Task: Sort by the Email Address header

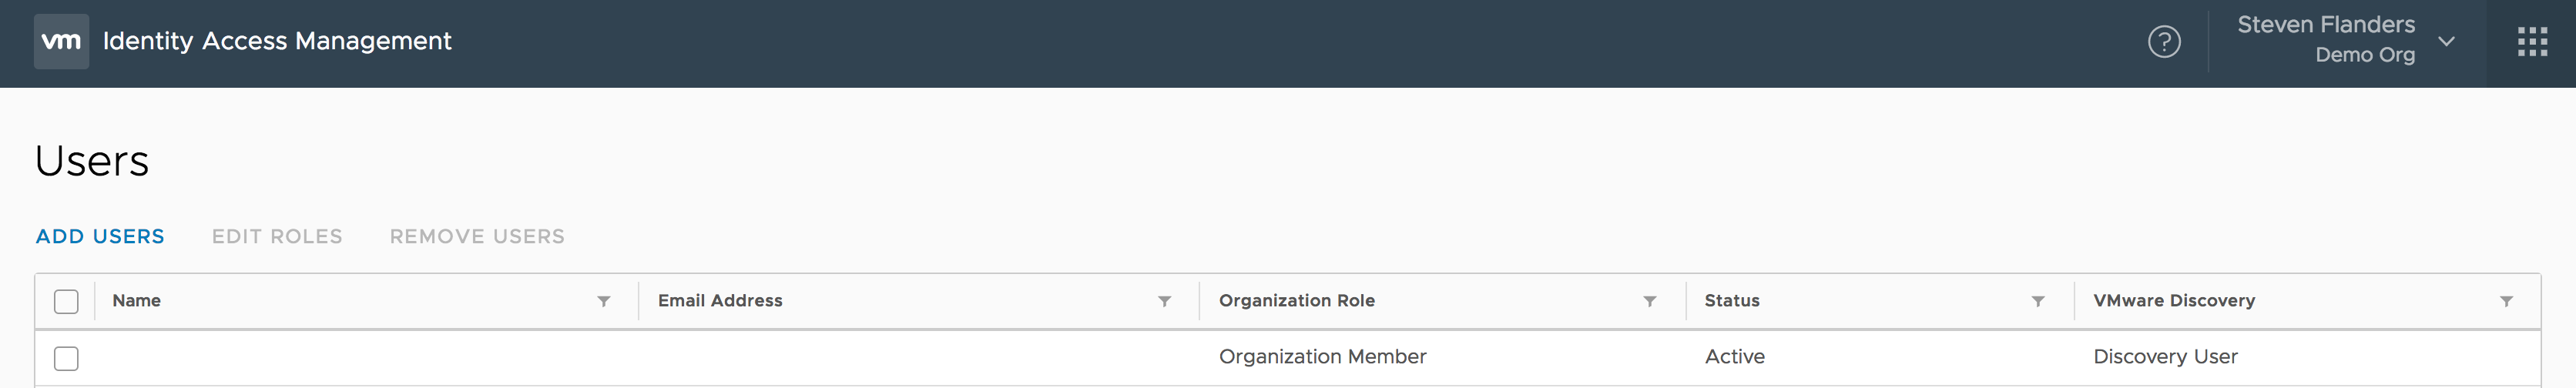Action: pos(720,301)
